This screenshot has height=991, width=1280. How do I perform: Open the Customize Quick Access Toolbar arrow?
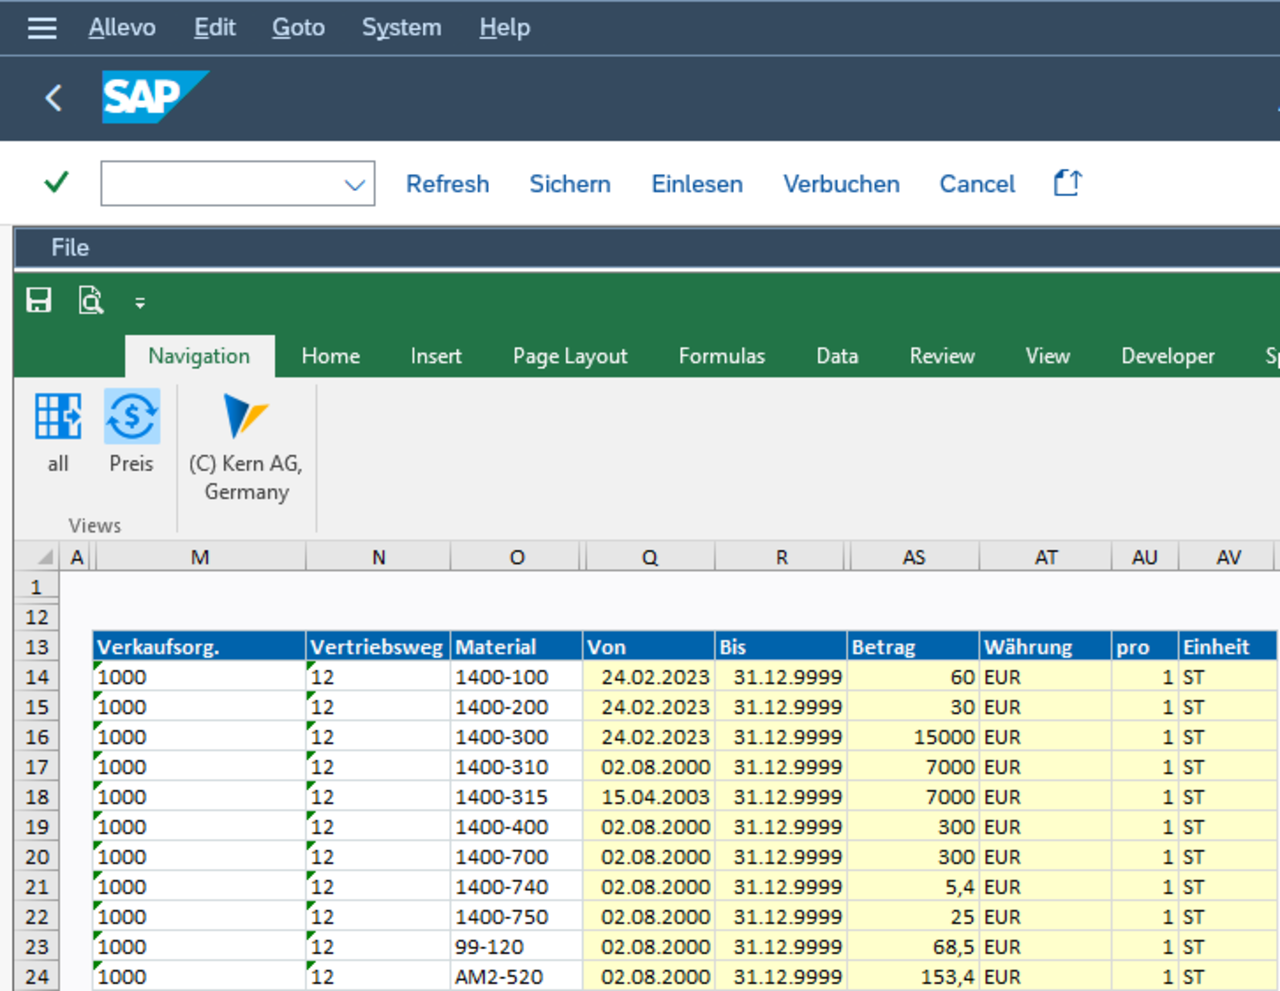(x=140, y=303)
